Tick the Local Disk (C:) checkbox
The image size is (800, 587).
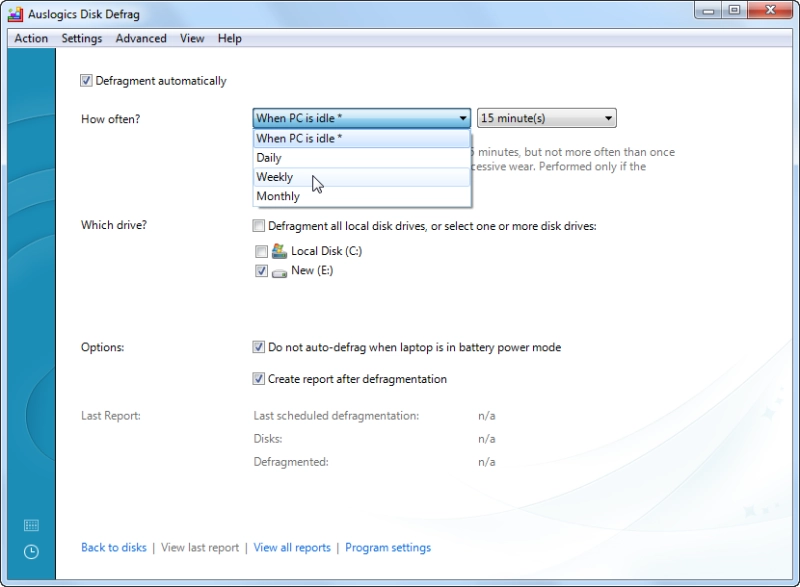tap(261, 251)
